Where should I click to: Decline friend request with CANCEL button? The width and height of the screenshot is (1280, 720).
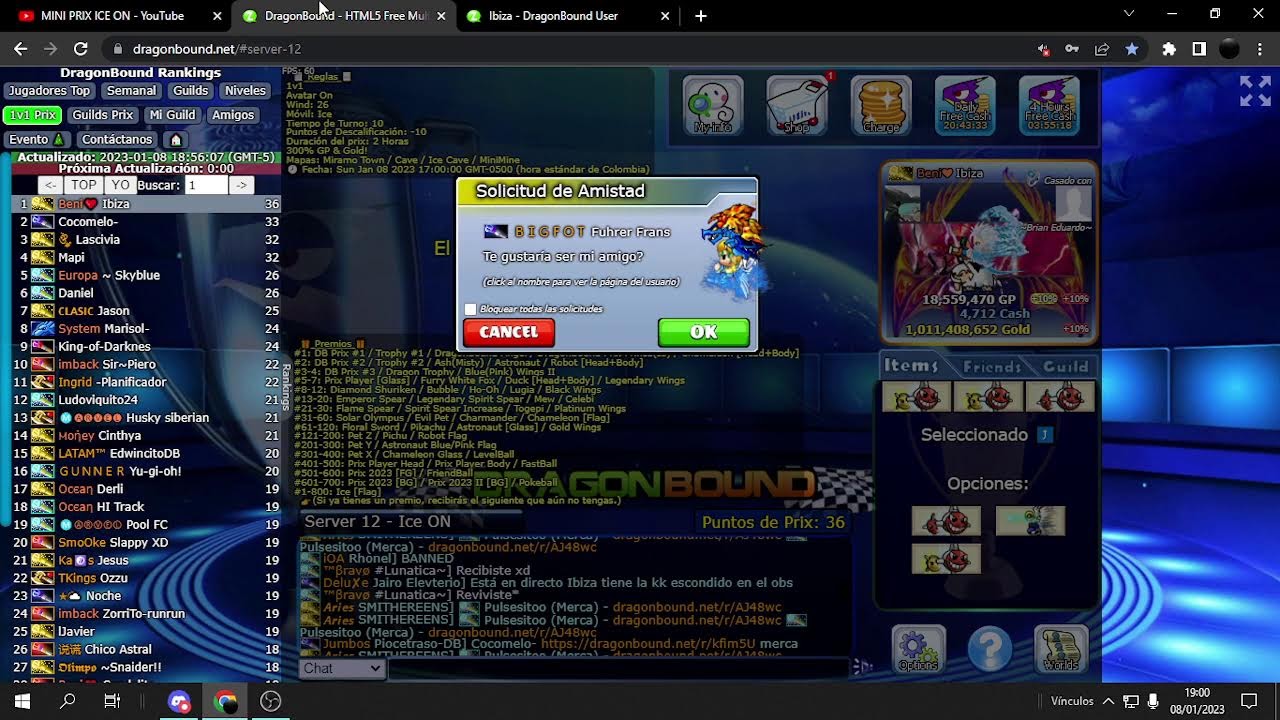[509, 332]
